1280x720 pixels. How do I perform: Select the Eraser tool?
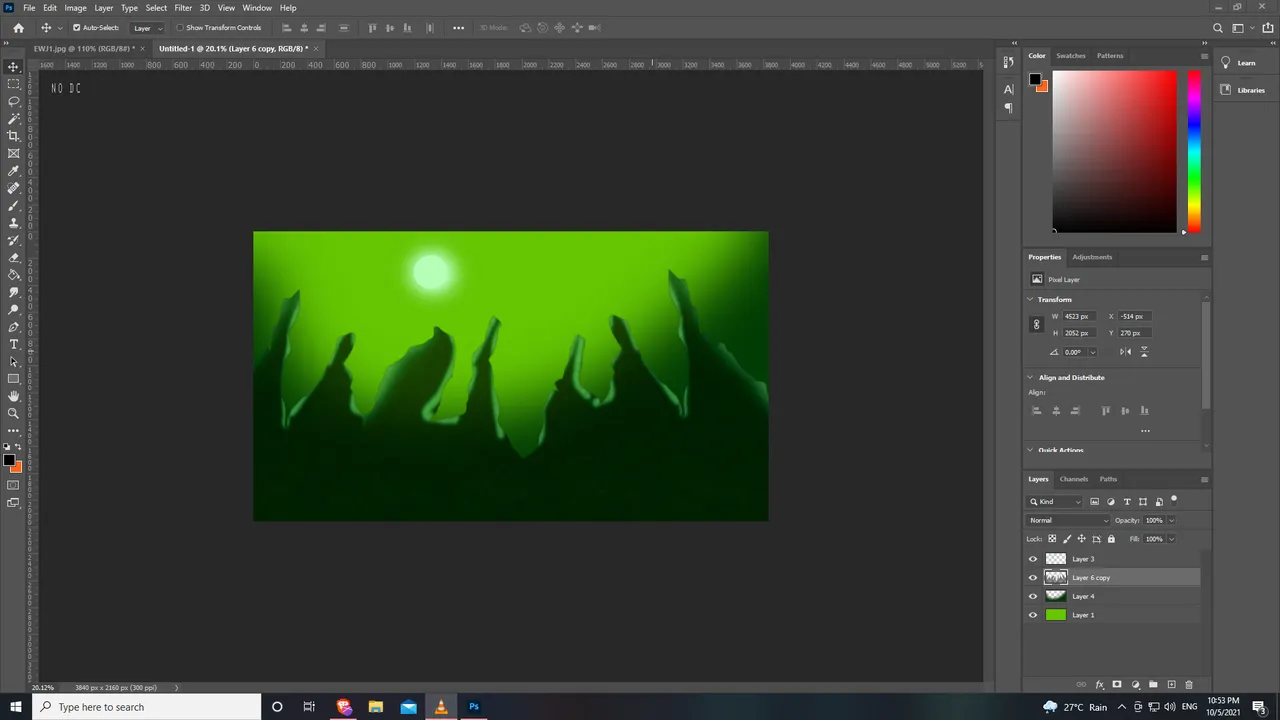pyautogui.click(x=13, y=257)
